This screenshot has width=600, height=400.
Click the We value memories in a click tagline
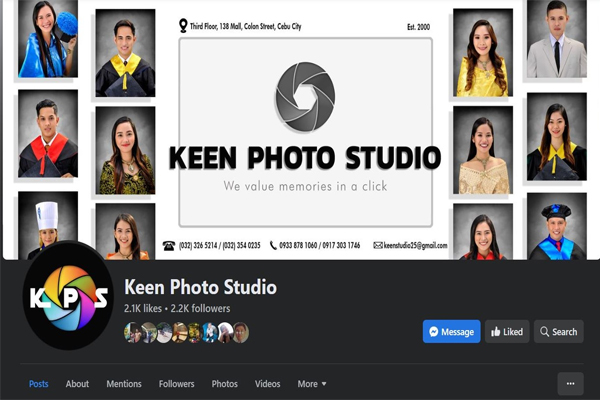pos(305,186)
